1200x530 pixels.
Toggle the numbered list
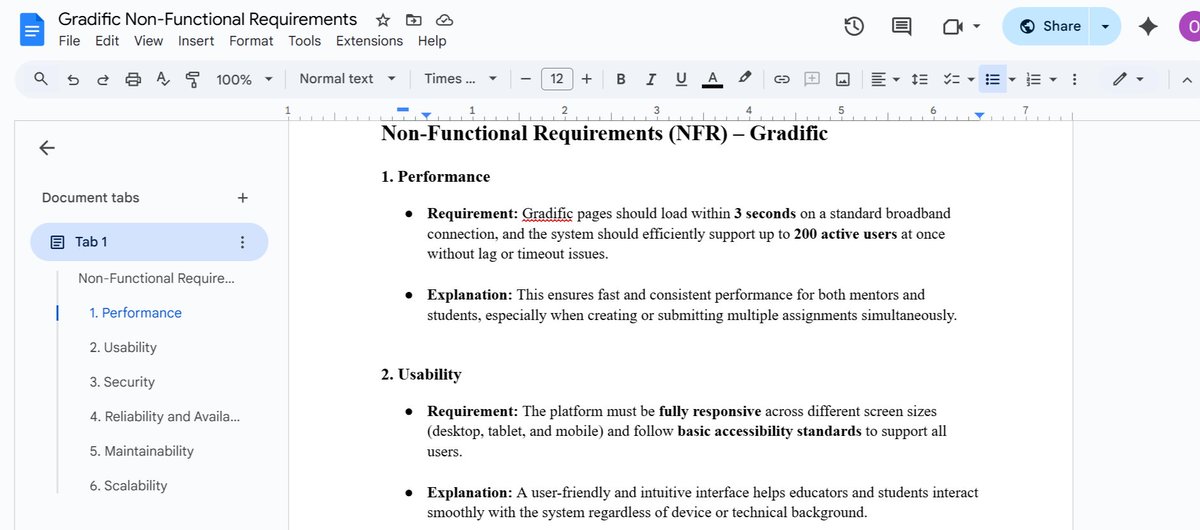tap(1035, 79)
